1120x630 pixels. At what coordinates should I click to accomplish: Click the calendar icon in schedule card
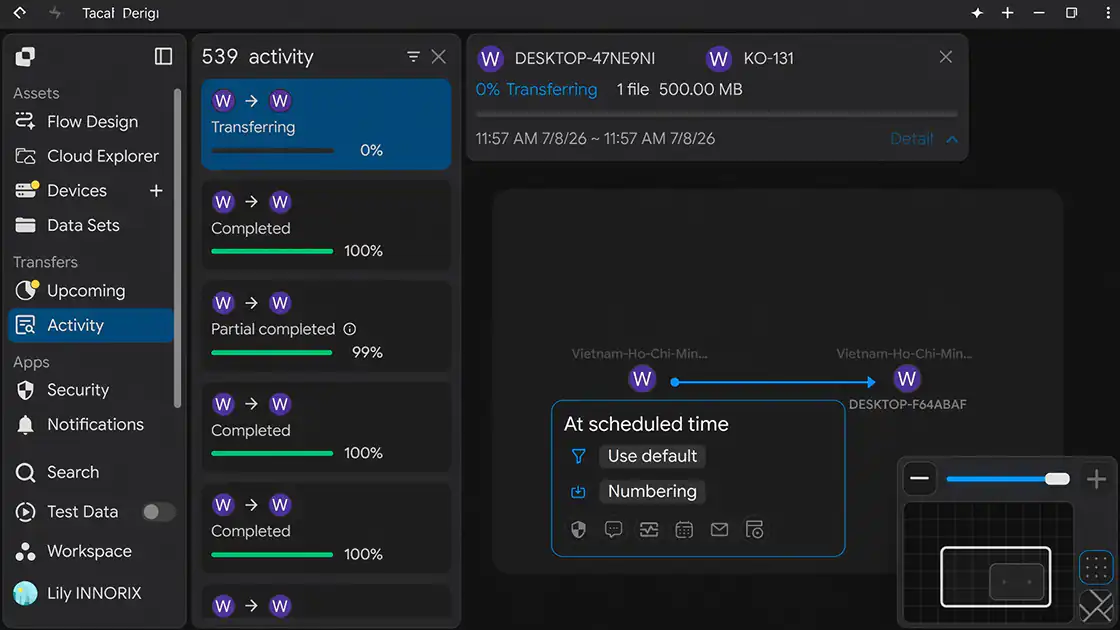point(684,529)
